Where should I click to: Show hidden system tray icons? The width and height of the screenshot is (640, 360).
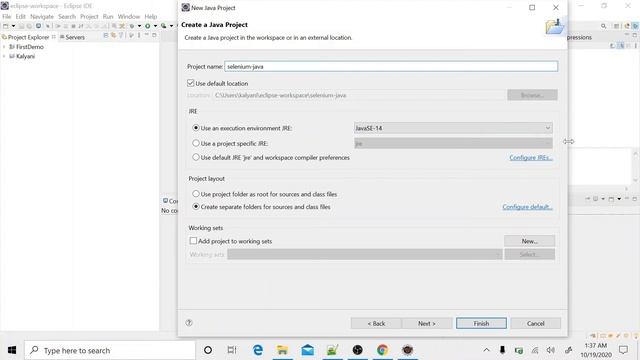(487, 350)
